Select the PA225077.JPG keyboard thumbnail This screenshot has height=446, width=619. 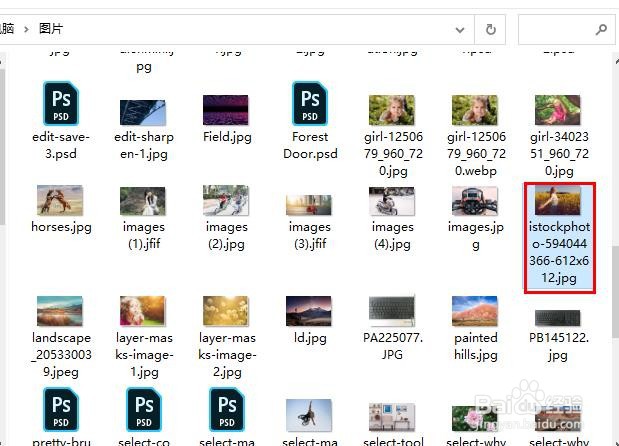392,311
